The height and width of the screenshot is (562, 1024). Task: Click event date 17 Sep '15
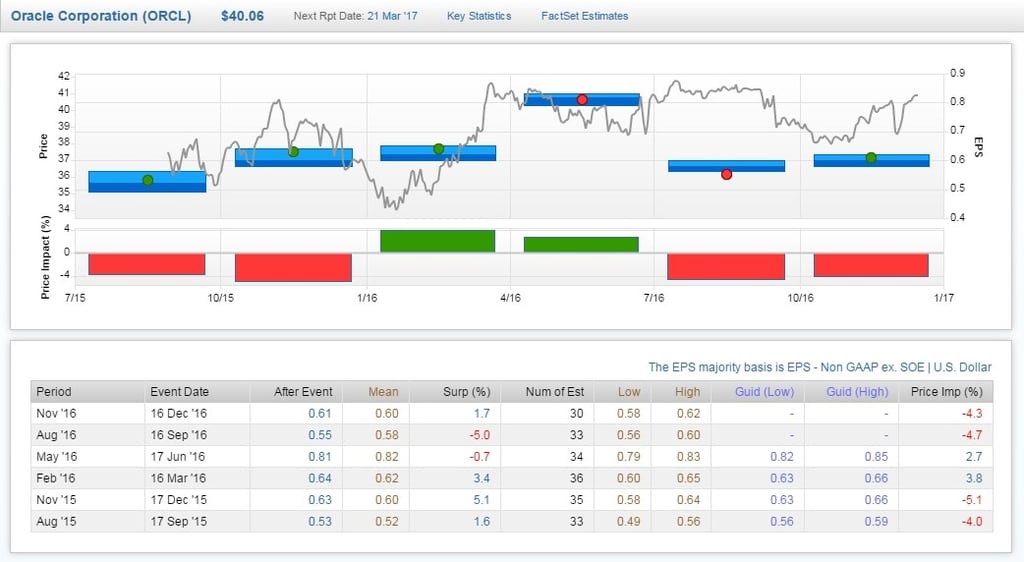point(178,521)
